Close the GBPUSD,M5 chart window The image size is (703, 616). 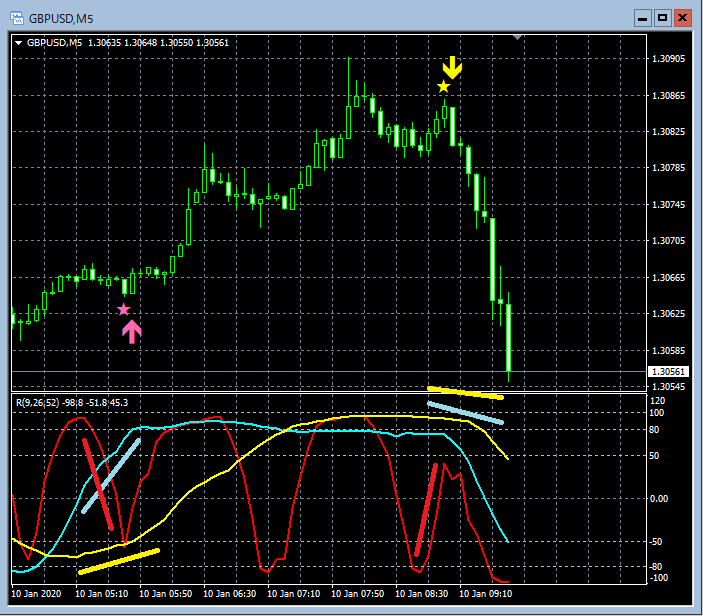683,18
